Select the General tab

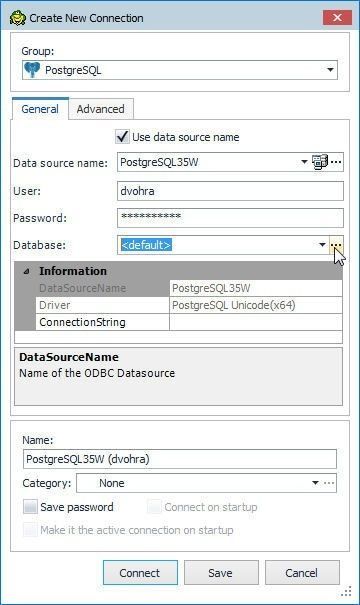pyautogui.click(x=40, y=109)
